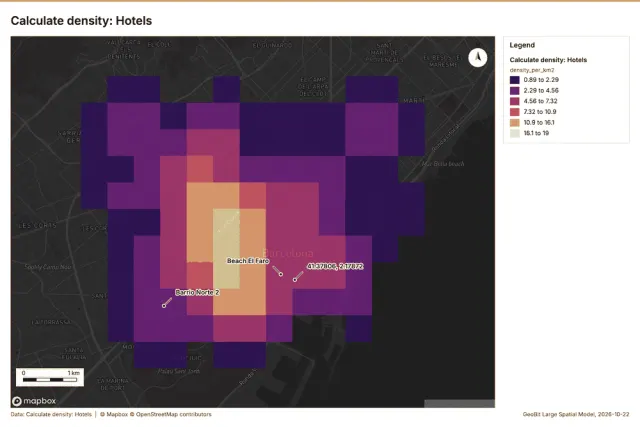
Task: Click the Mapbox logo on the map
Action: 34,401
